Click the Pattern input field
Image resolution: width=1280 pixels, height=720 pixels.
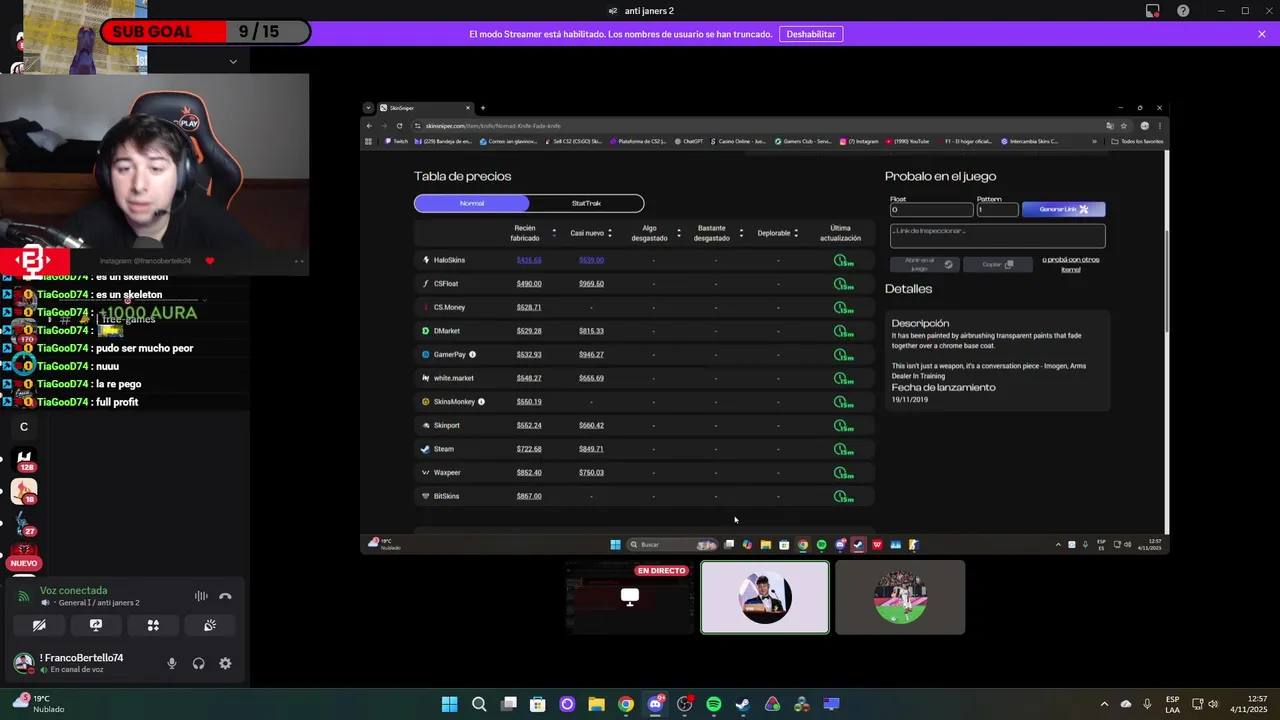click(997, 210)
